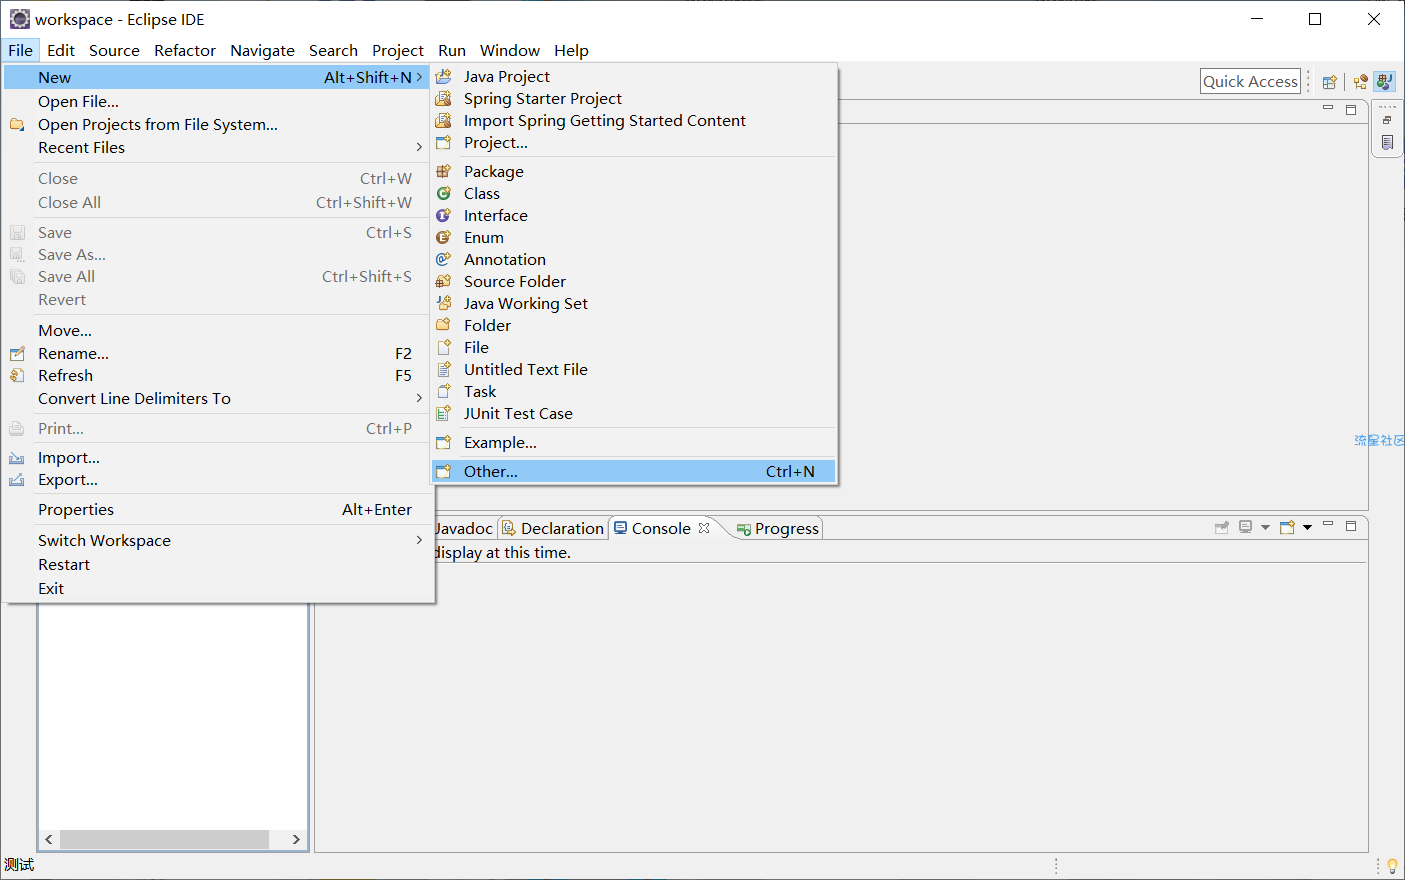Choose Open Projects from File System...
The width and height of the screenshot is (1405, 880).
[x=218, y=124]
